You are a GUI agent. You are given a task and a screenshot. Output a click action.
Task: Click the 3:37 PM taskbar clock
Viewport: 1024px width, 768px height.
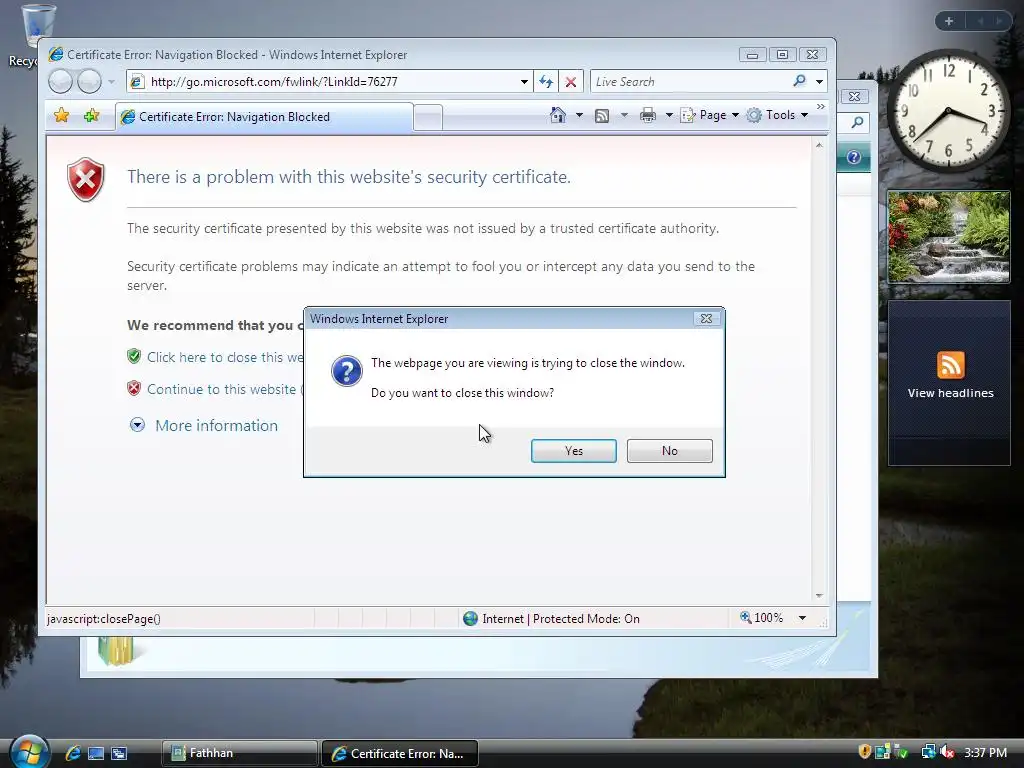985,752
